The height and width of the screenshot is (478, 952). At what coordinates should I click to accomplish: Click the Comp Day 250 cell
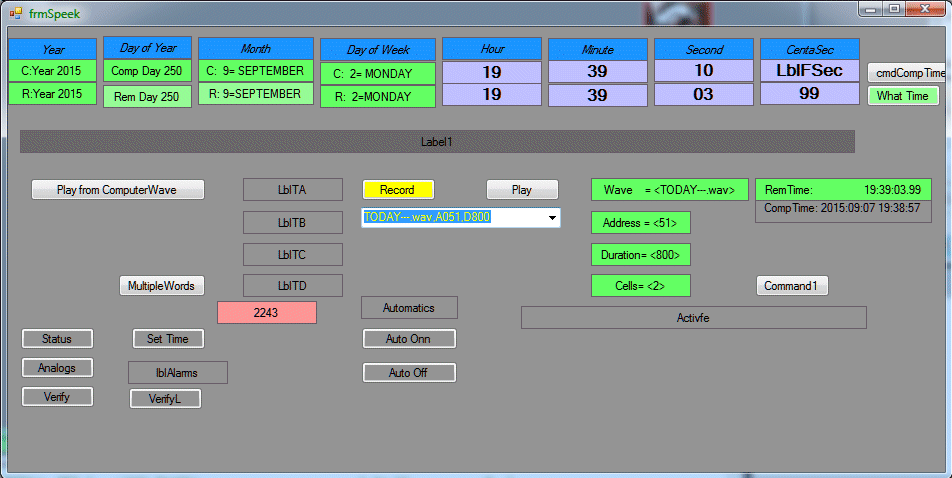[148, 70]
